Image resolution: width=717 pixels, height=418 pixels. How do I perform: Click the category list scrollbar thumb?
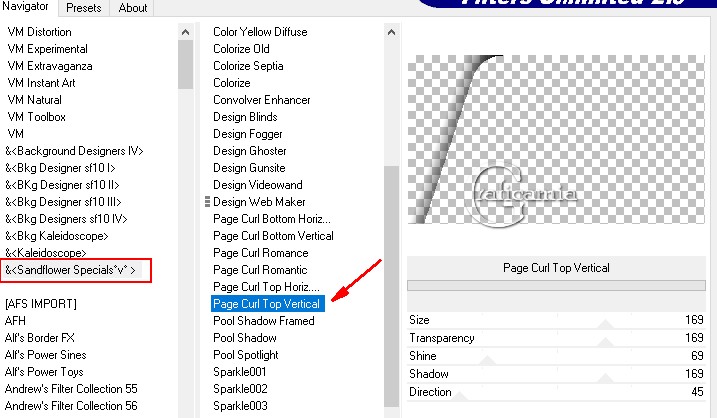click(x=185, y=64)
